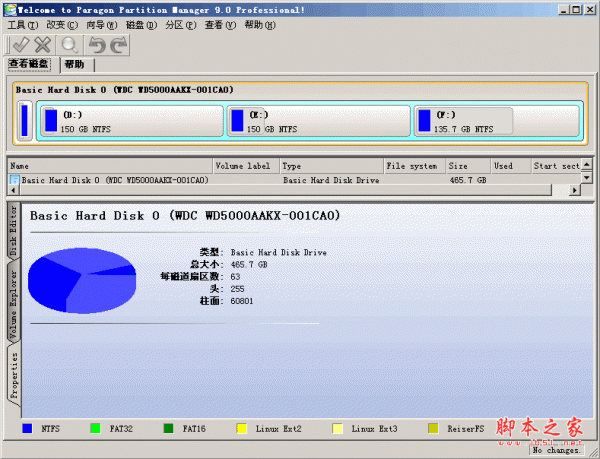
Task: Click the magnifier search icon in toolbar
Action: [70, 45]
